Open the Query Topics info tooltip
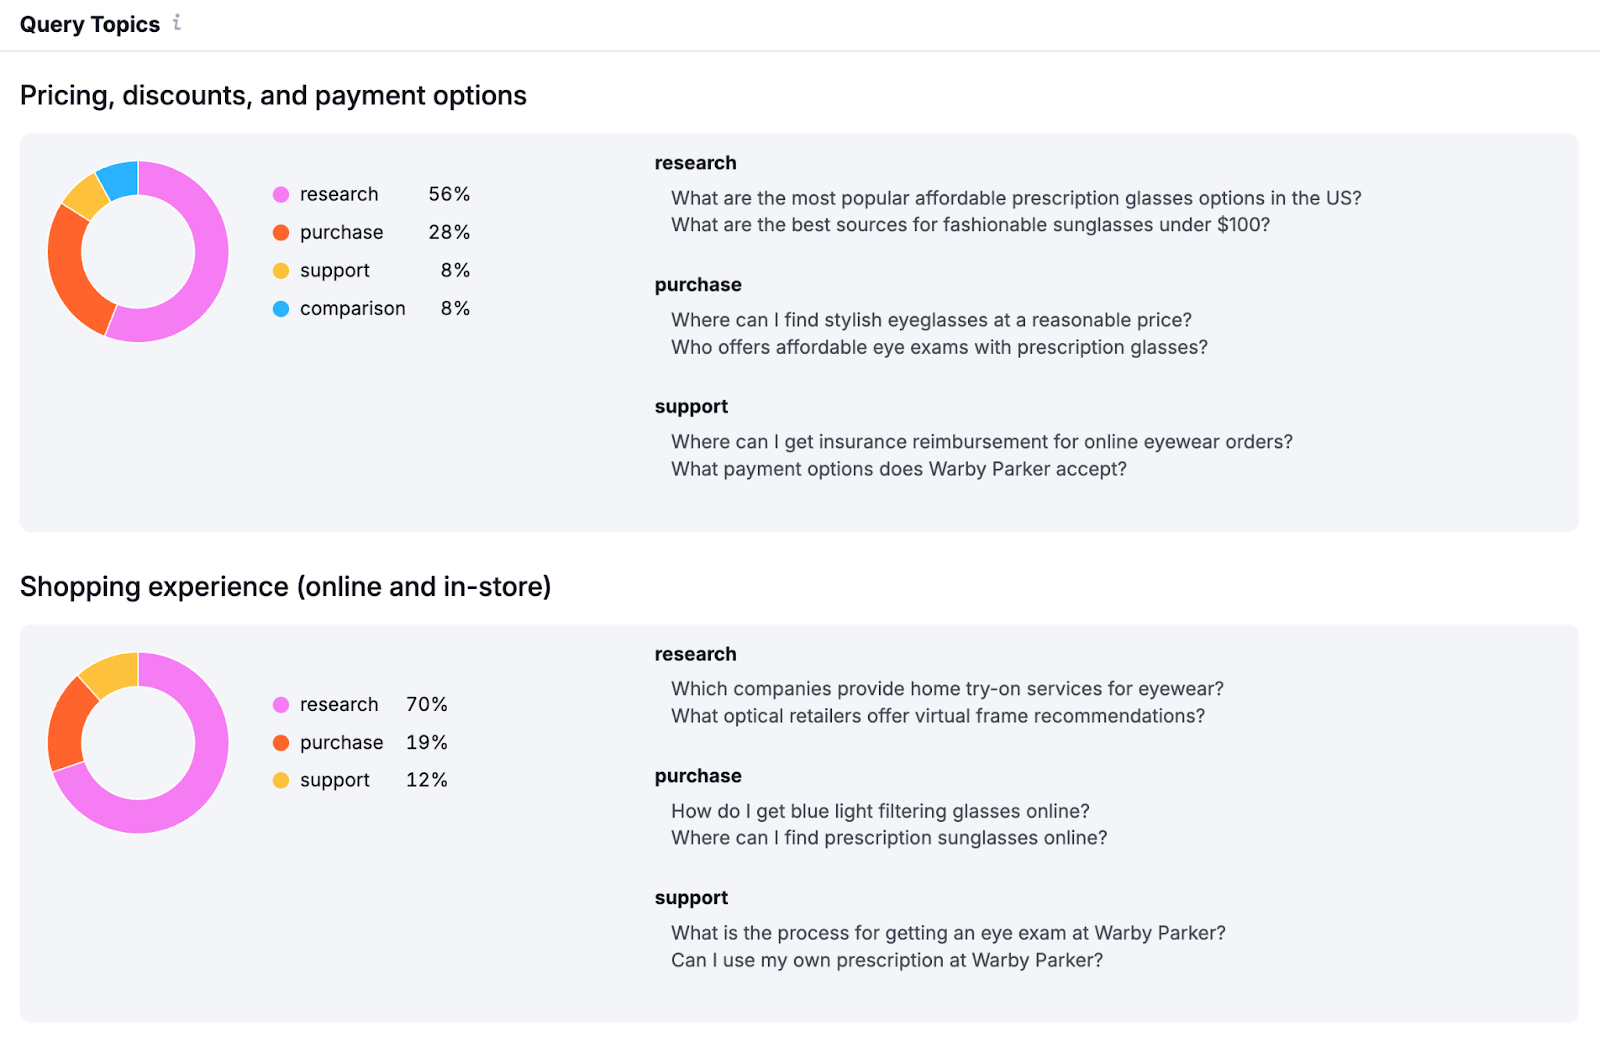Viewport: 1600px width, 1040px height. coord(178,23)
